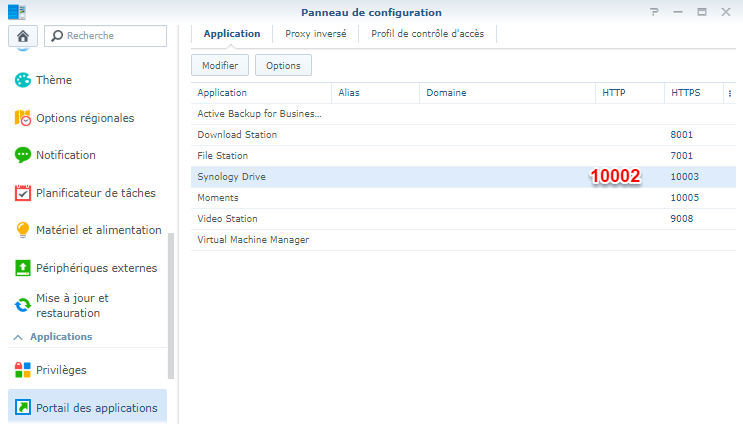Viewport: 743px width, 424px height.
Task: Sort by the Alias column header
Action: 375,93
